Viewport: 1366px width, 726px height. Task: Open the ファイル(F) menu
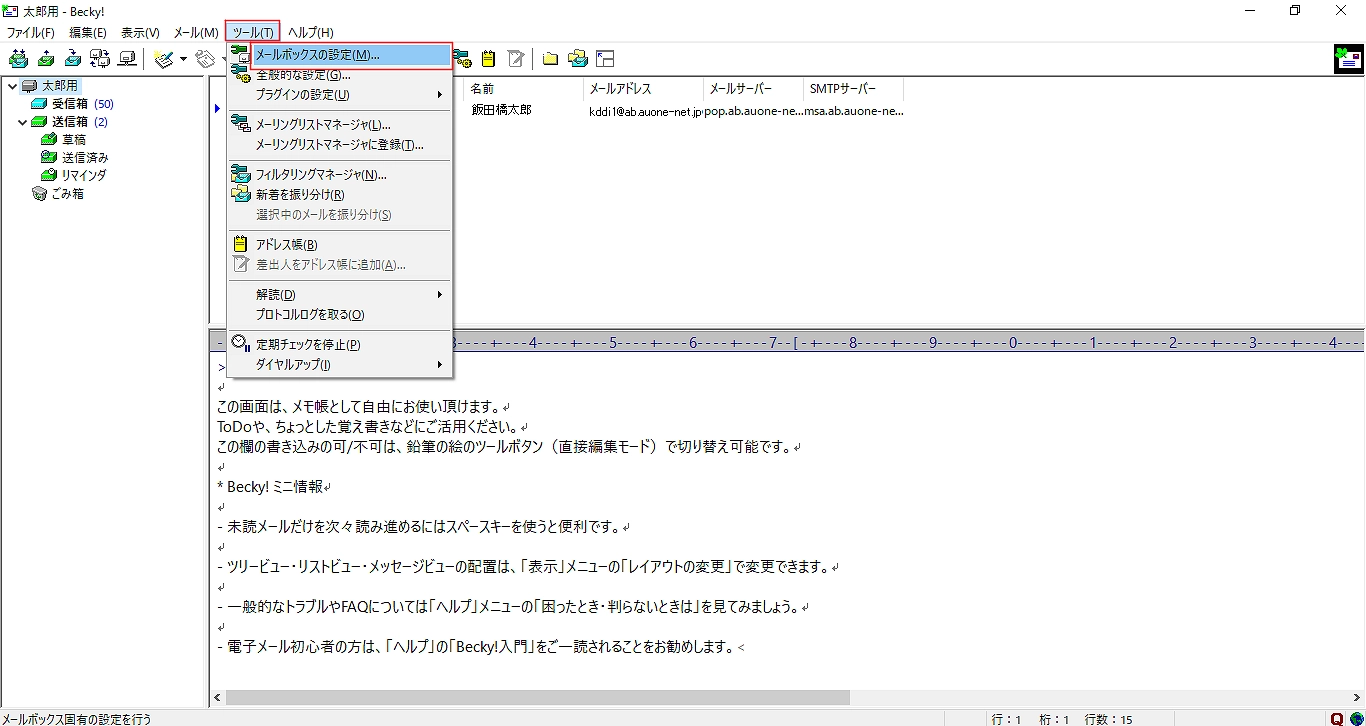click(31, 32)
